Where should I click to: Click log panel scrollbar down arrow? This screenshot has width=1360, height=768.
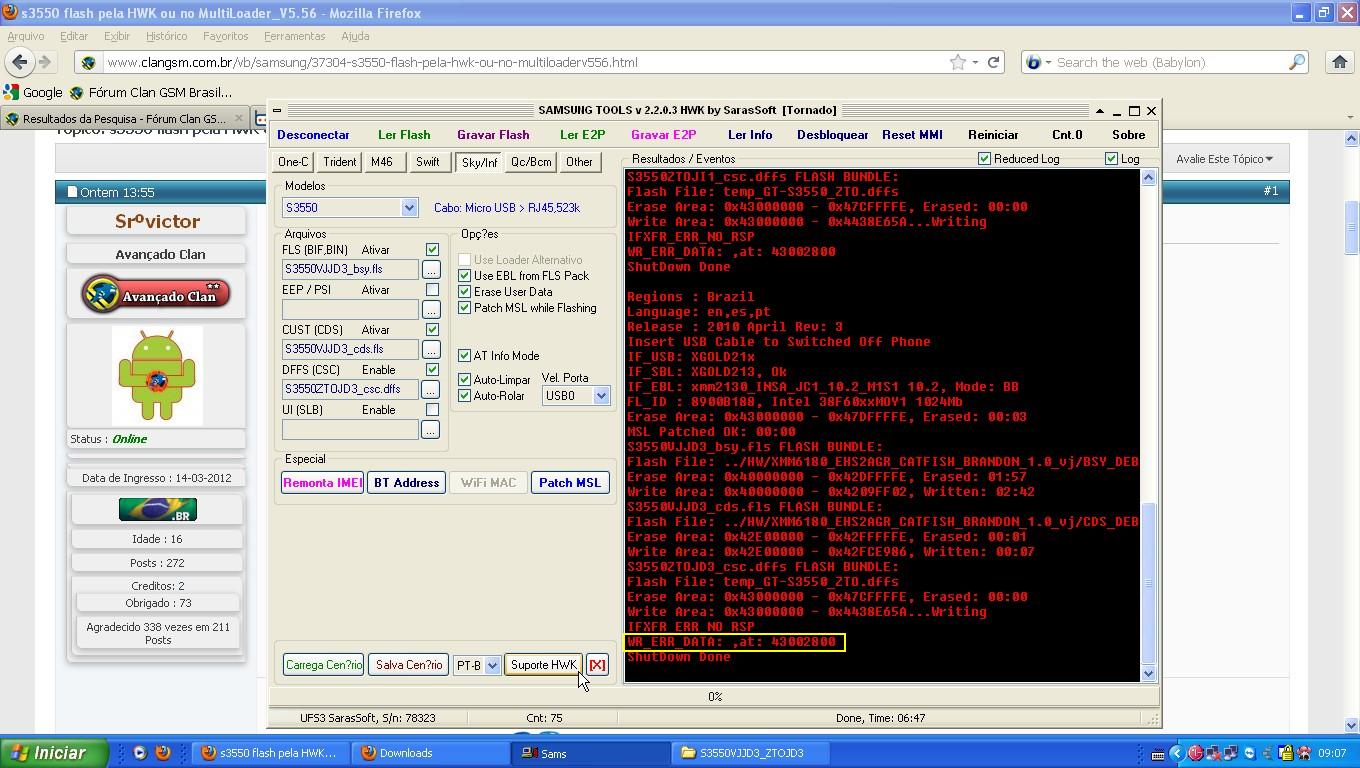click(1148, 673)
